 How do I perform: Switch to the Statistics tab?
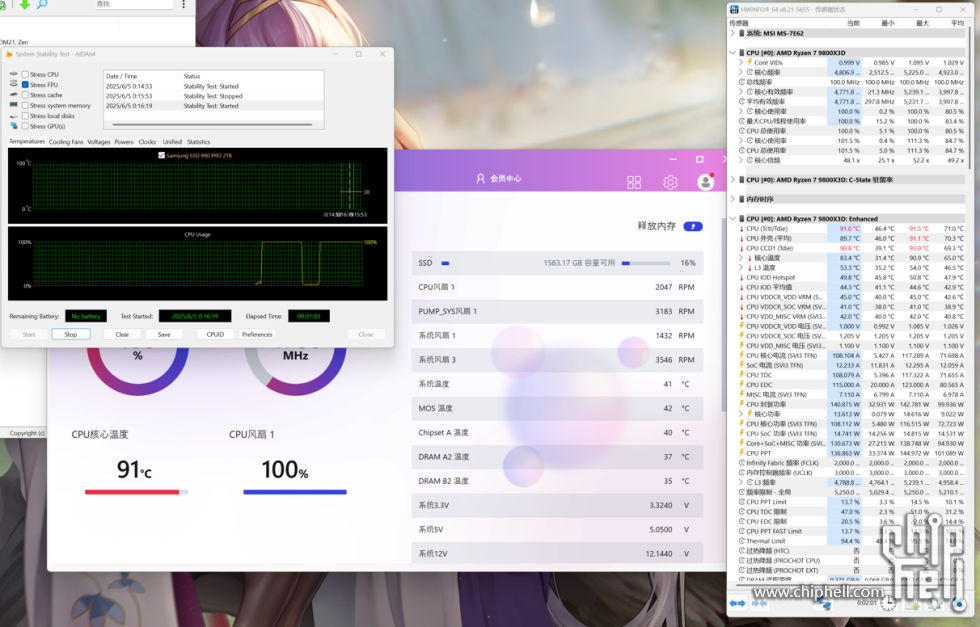tap(198, 142)
